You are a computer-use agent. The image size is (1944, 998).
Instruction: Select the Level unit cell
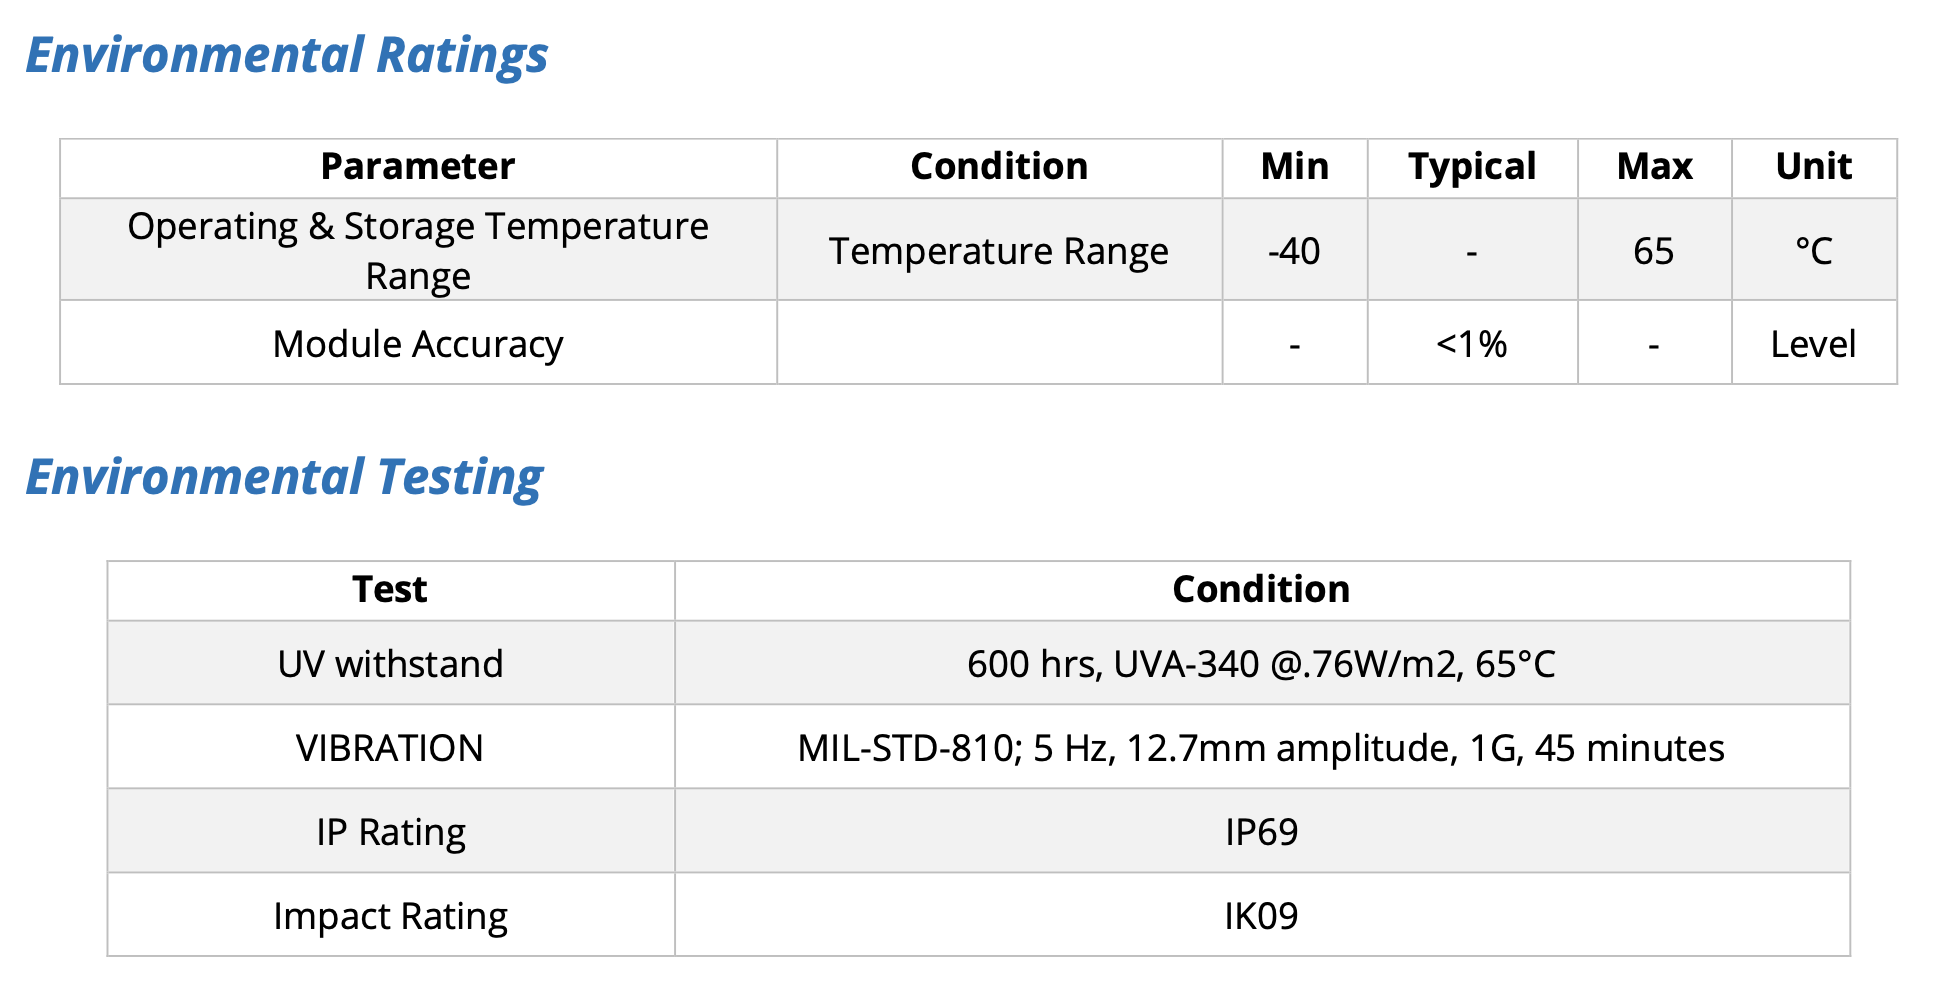point(1813,344)
